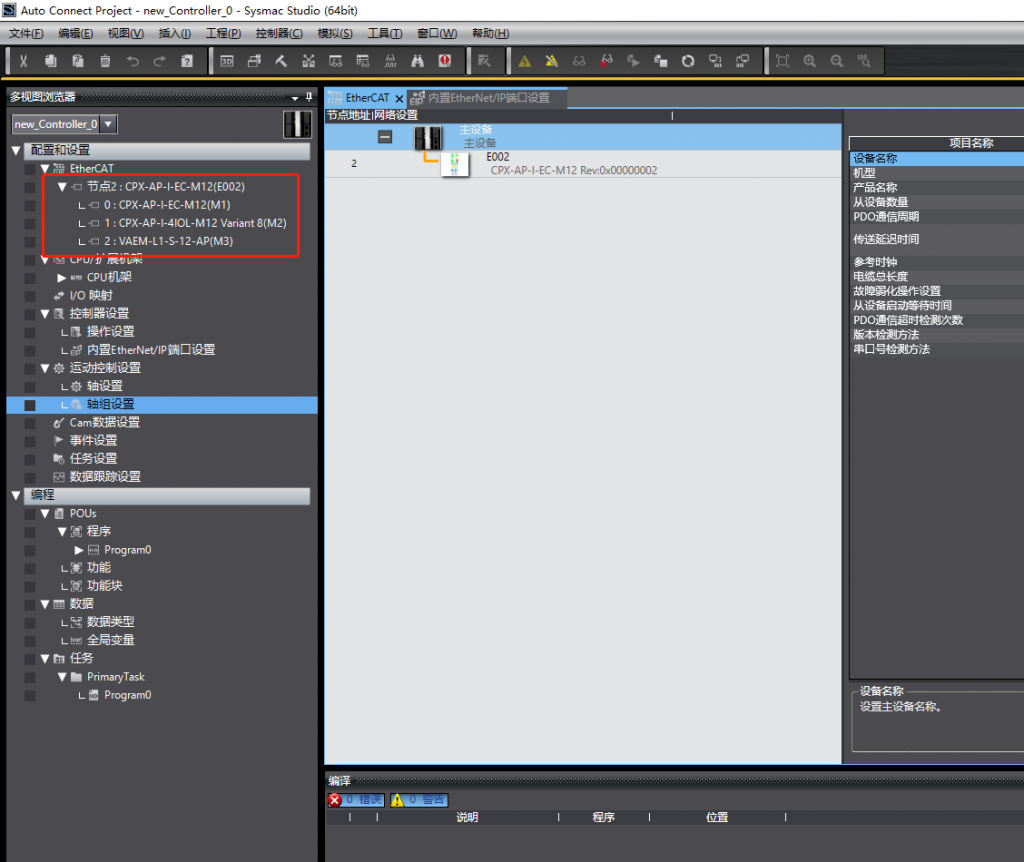Click the Copy toolbar icon

point(50,61)
